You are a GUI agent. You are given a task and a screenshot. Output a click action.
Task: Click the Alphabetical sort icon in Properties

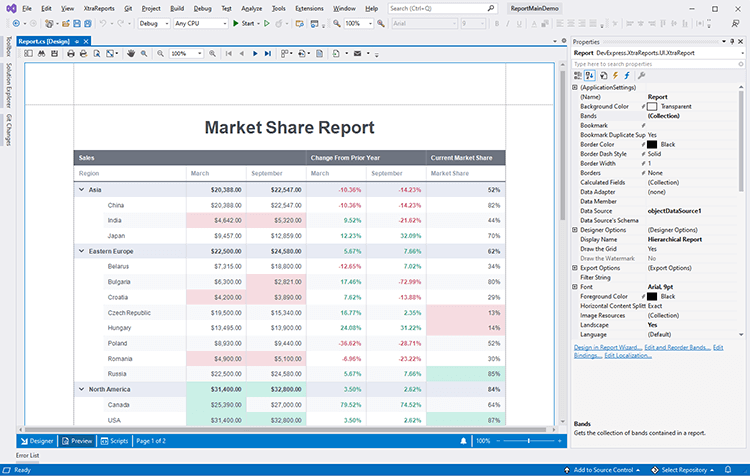point(590,75)
